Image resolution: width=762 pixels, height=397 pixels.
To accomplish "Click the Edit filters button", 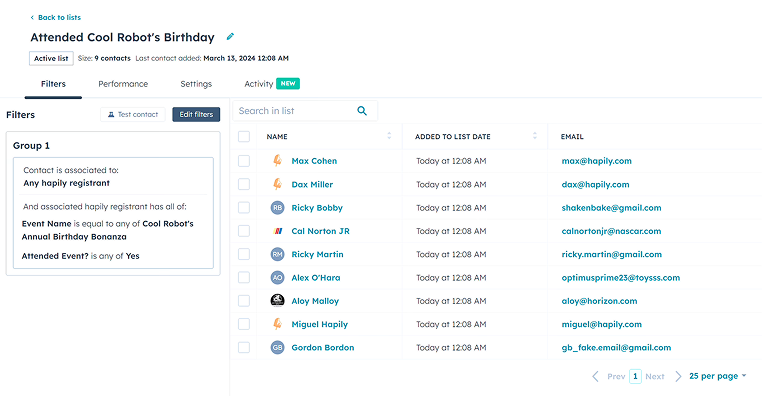I will 196,115.
